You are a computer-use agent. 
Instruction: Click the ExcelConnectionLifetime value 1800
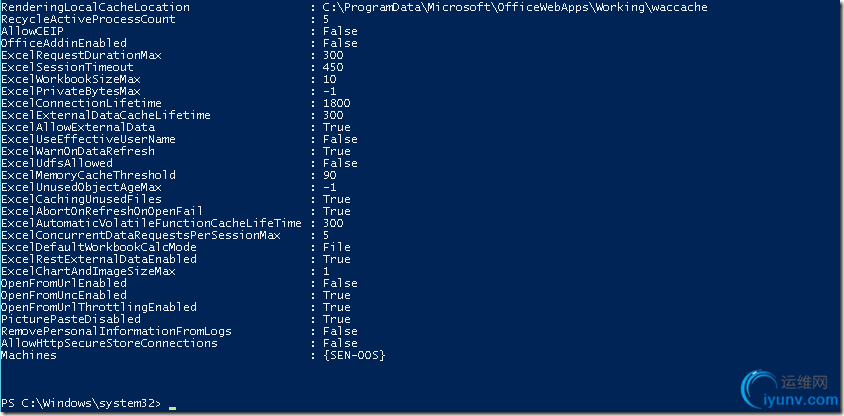[336, 103]
